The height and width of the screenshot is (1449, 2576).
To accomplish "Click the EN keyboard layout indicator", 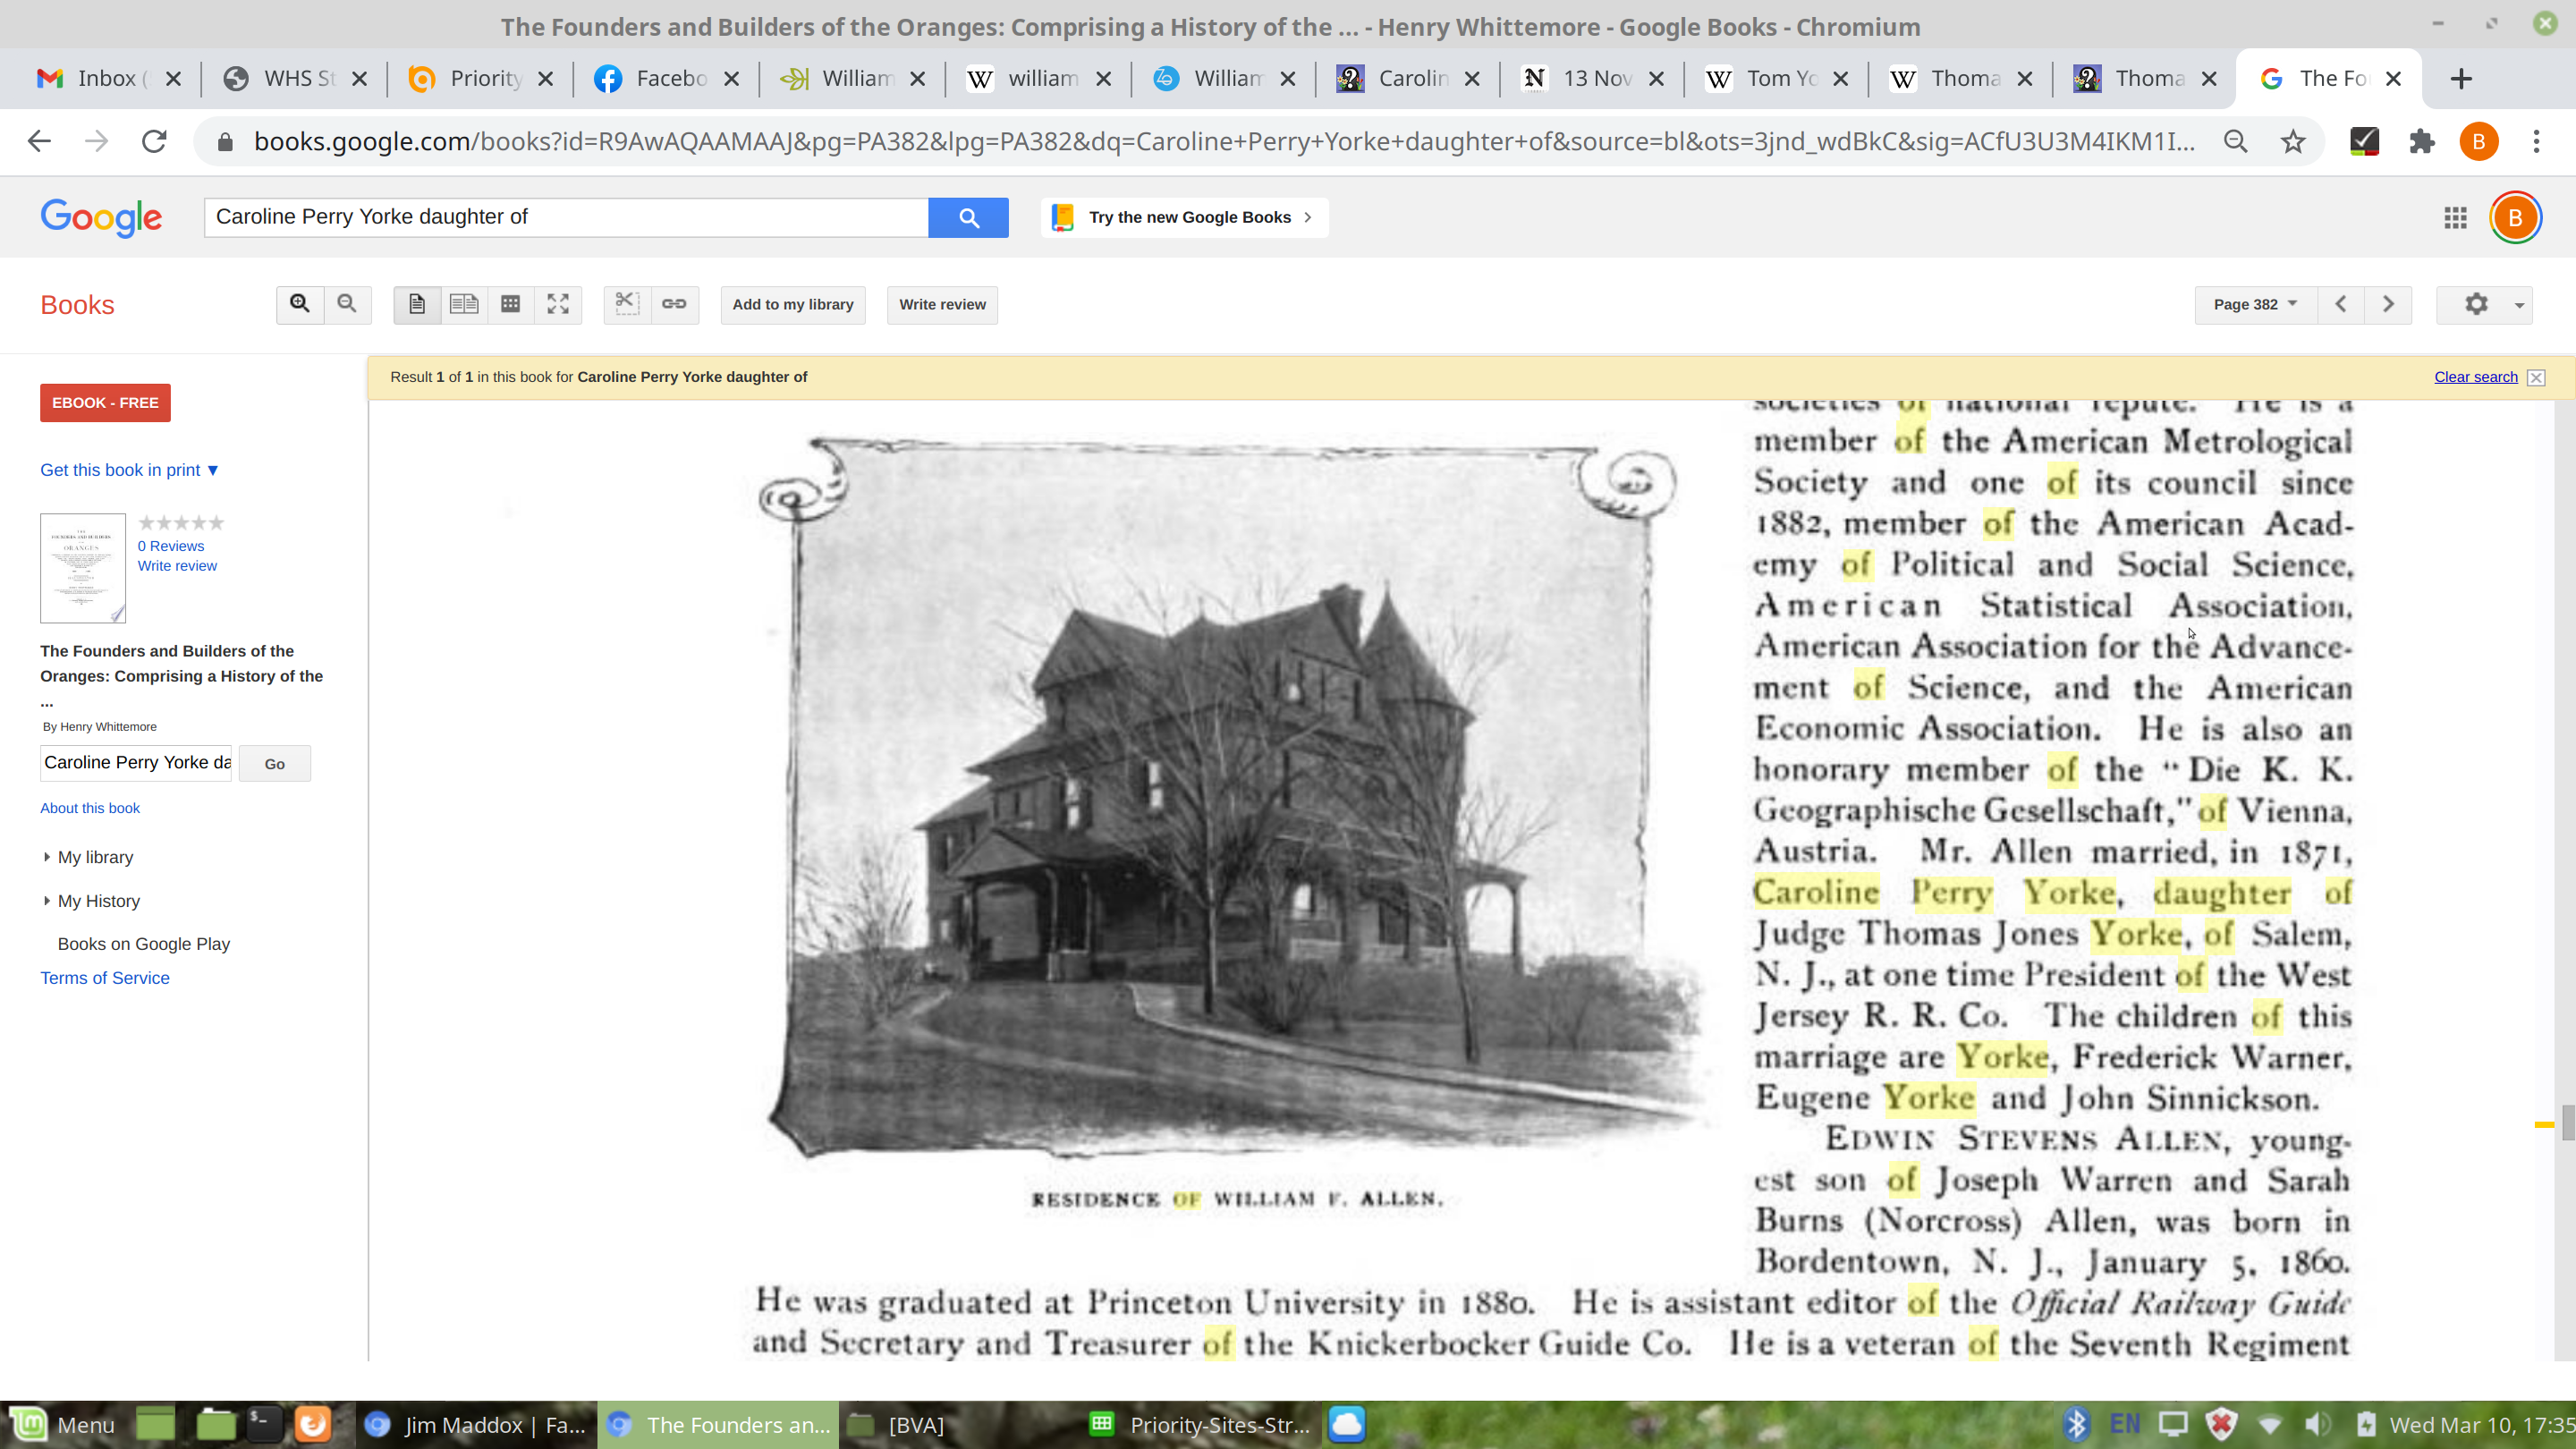I will click(x=2125, y=1425).
